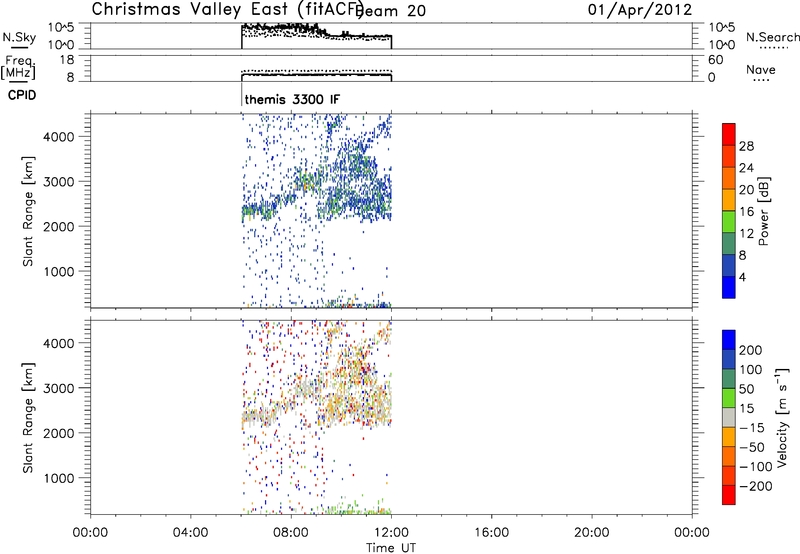Click 'Slant Range [km]' label of velocity panel
The height and width of the screenshot is (554, 800).
[28, 418]
